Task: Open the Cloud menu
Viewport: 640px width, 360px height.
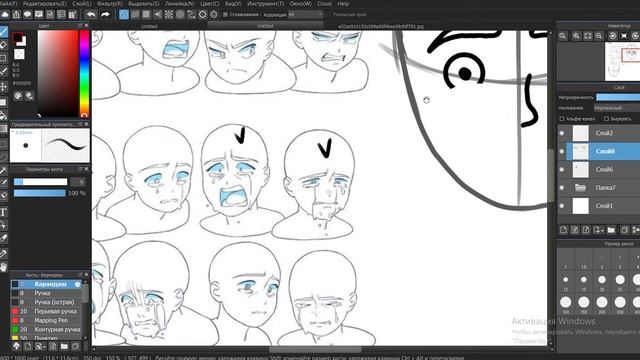Action: pyautogui.click(x=324, y=4)
